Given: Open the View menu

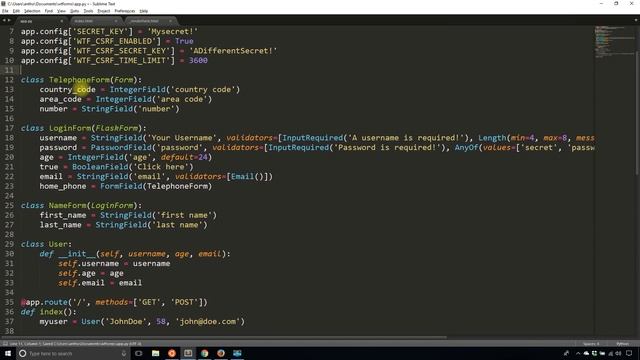Looking at the screenshot, I should 61,11.
